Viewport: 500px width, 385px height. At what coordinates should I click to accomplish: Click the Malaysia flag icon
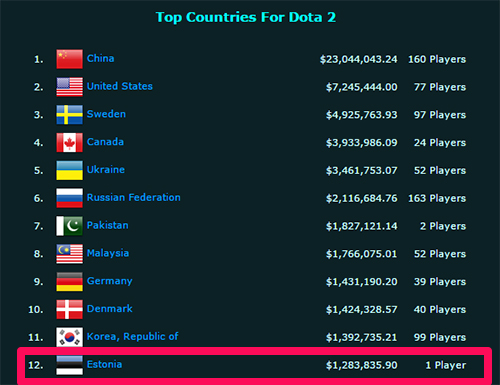69,254
